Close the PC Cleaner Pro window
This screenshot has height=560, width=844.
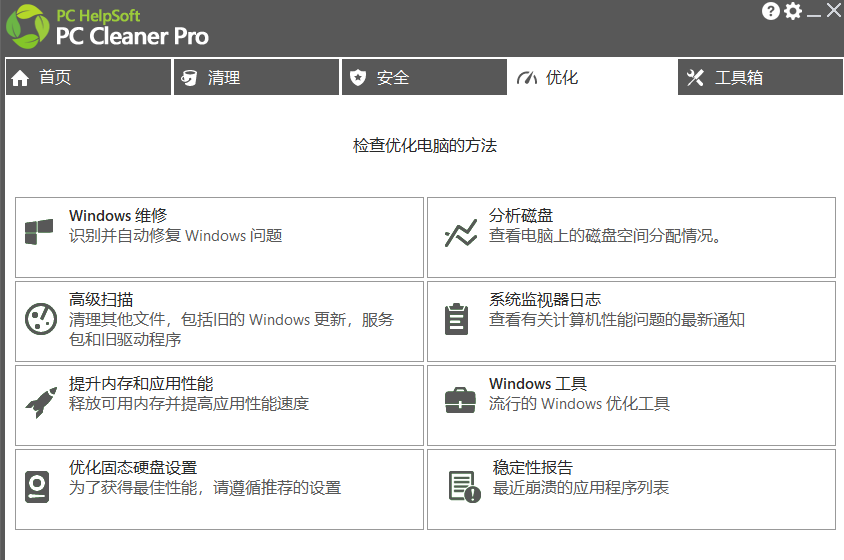834,10
